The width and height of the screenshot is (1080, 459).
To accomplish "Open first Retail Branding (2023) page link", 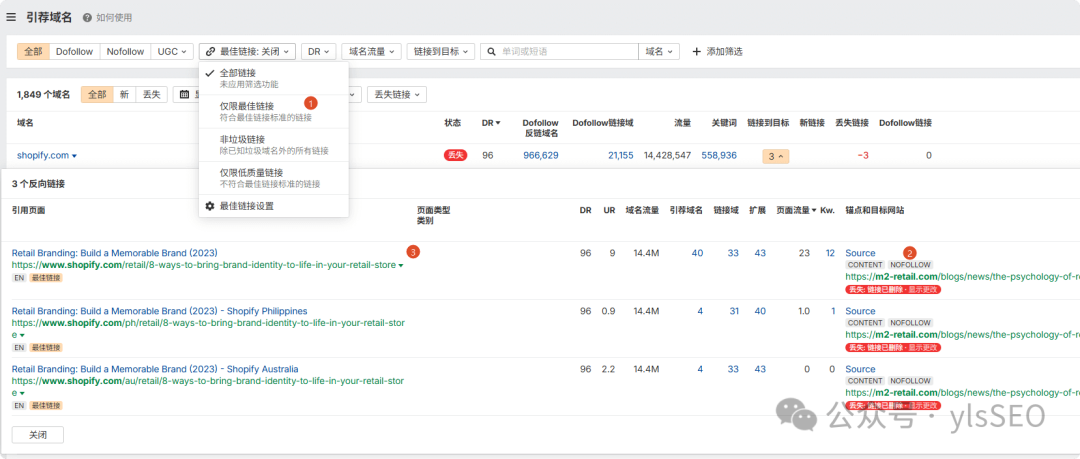I will (114, 253).
